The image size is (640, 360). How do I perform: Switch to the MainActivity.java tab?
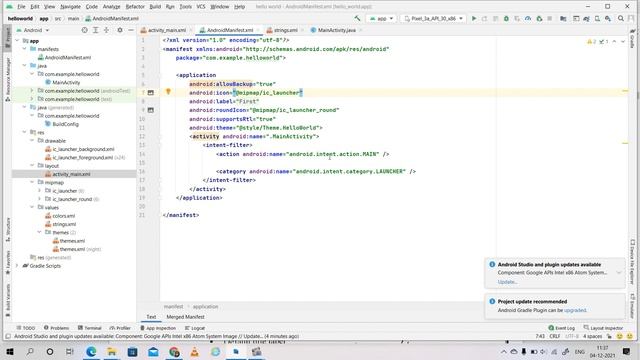pyautogui.click(x=336, y=30)
